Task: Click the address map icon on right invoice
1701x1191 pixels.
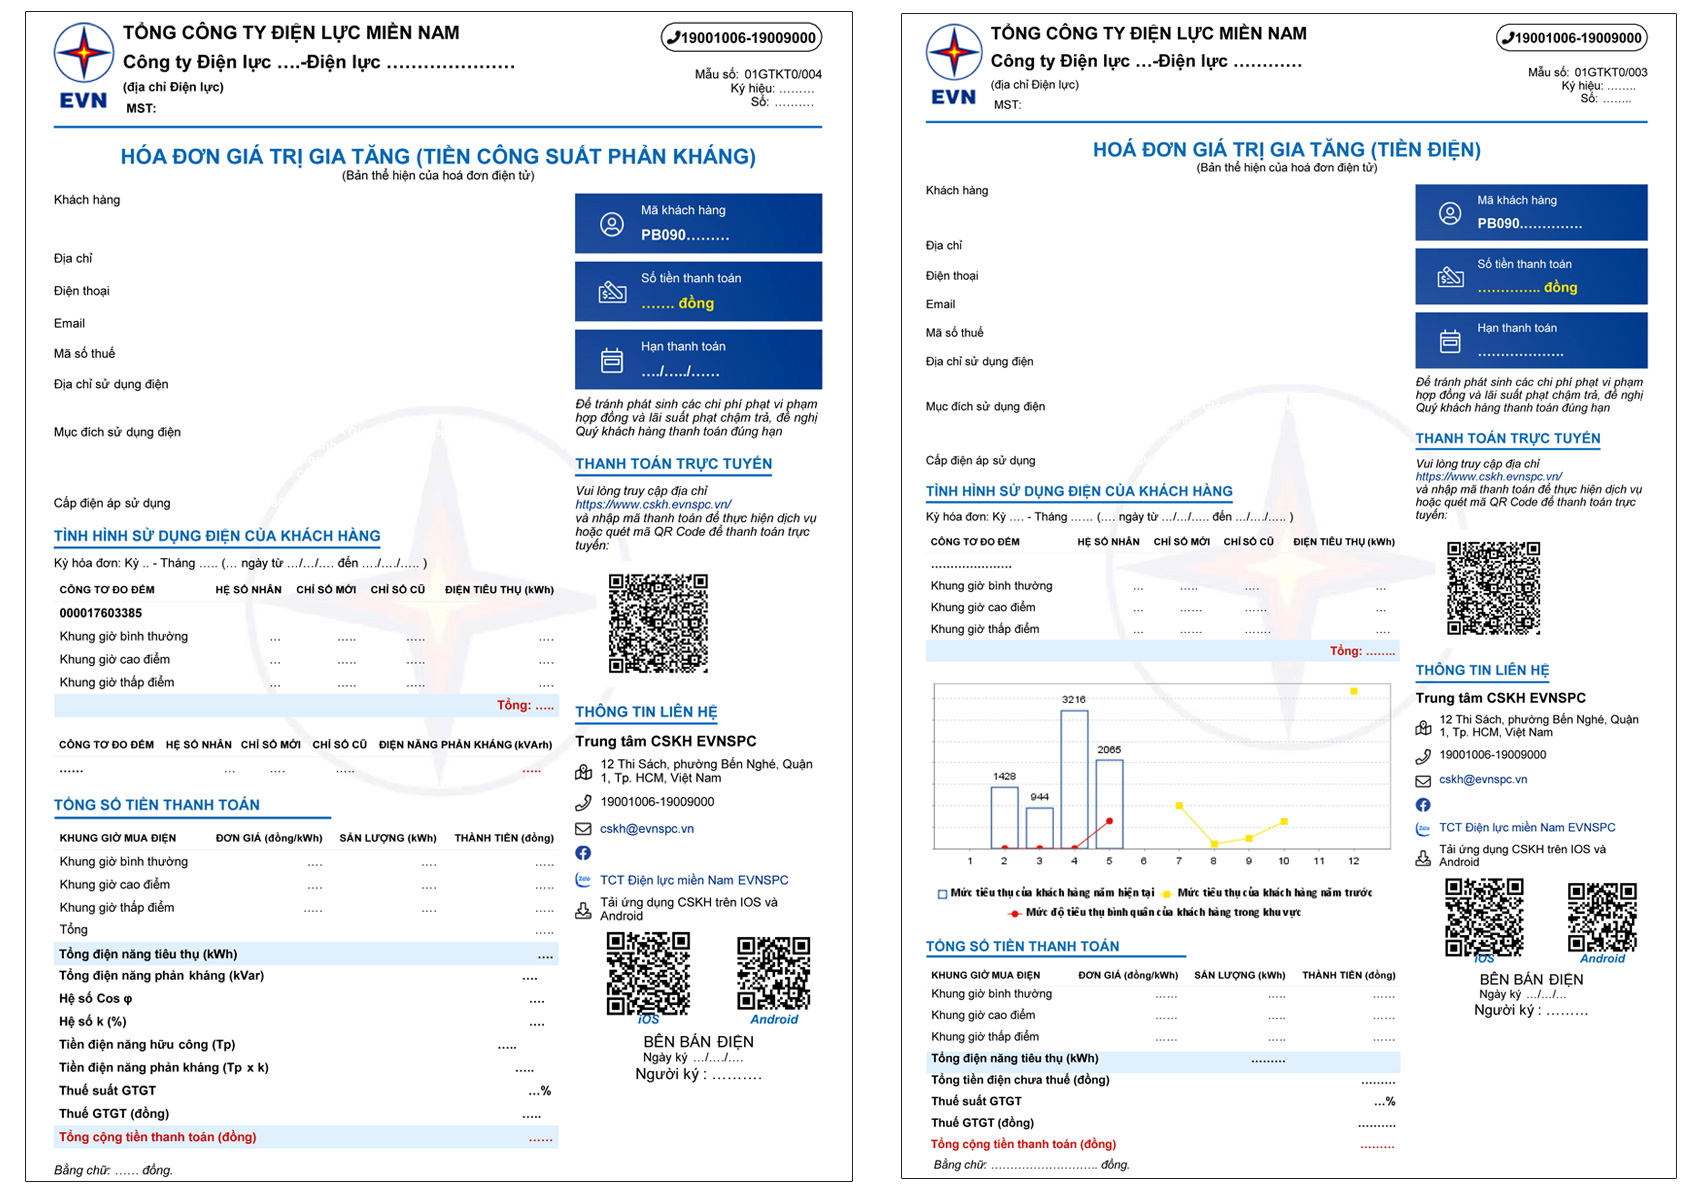Action: coord(1423,727)
